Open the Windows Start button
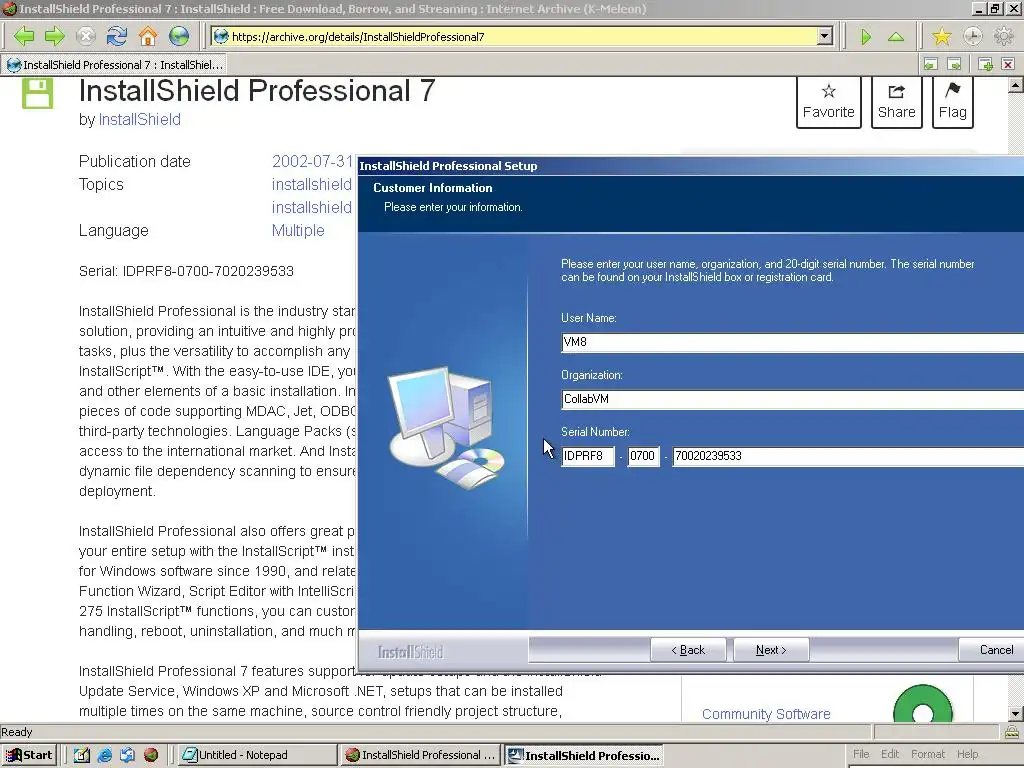 [x=29, y=755]
